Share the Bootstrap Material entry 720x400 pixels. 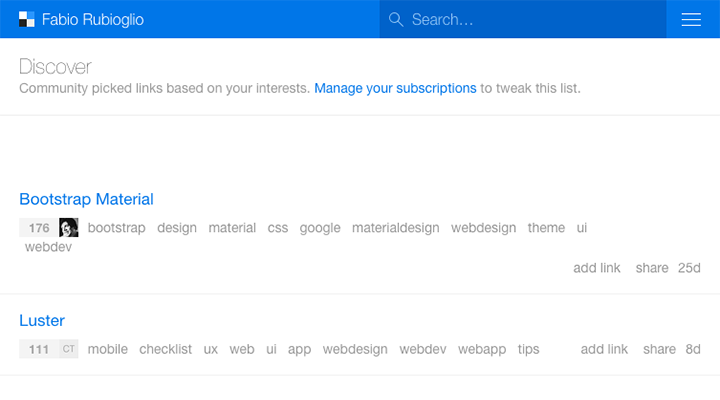click(652, 268)
